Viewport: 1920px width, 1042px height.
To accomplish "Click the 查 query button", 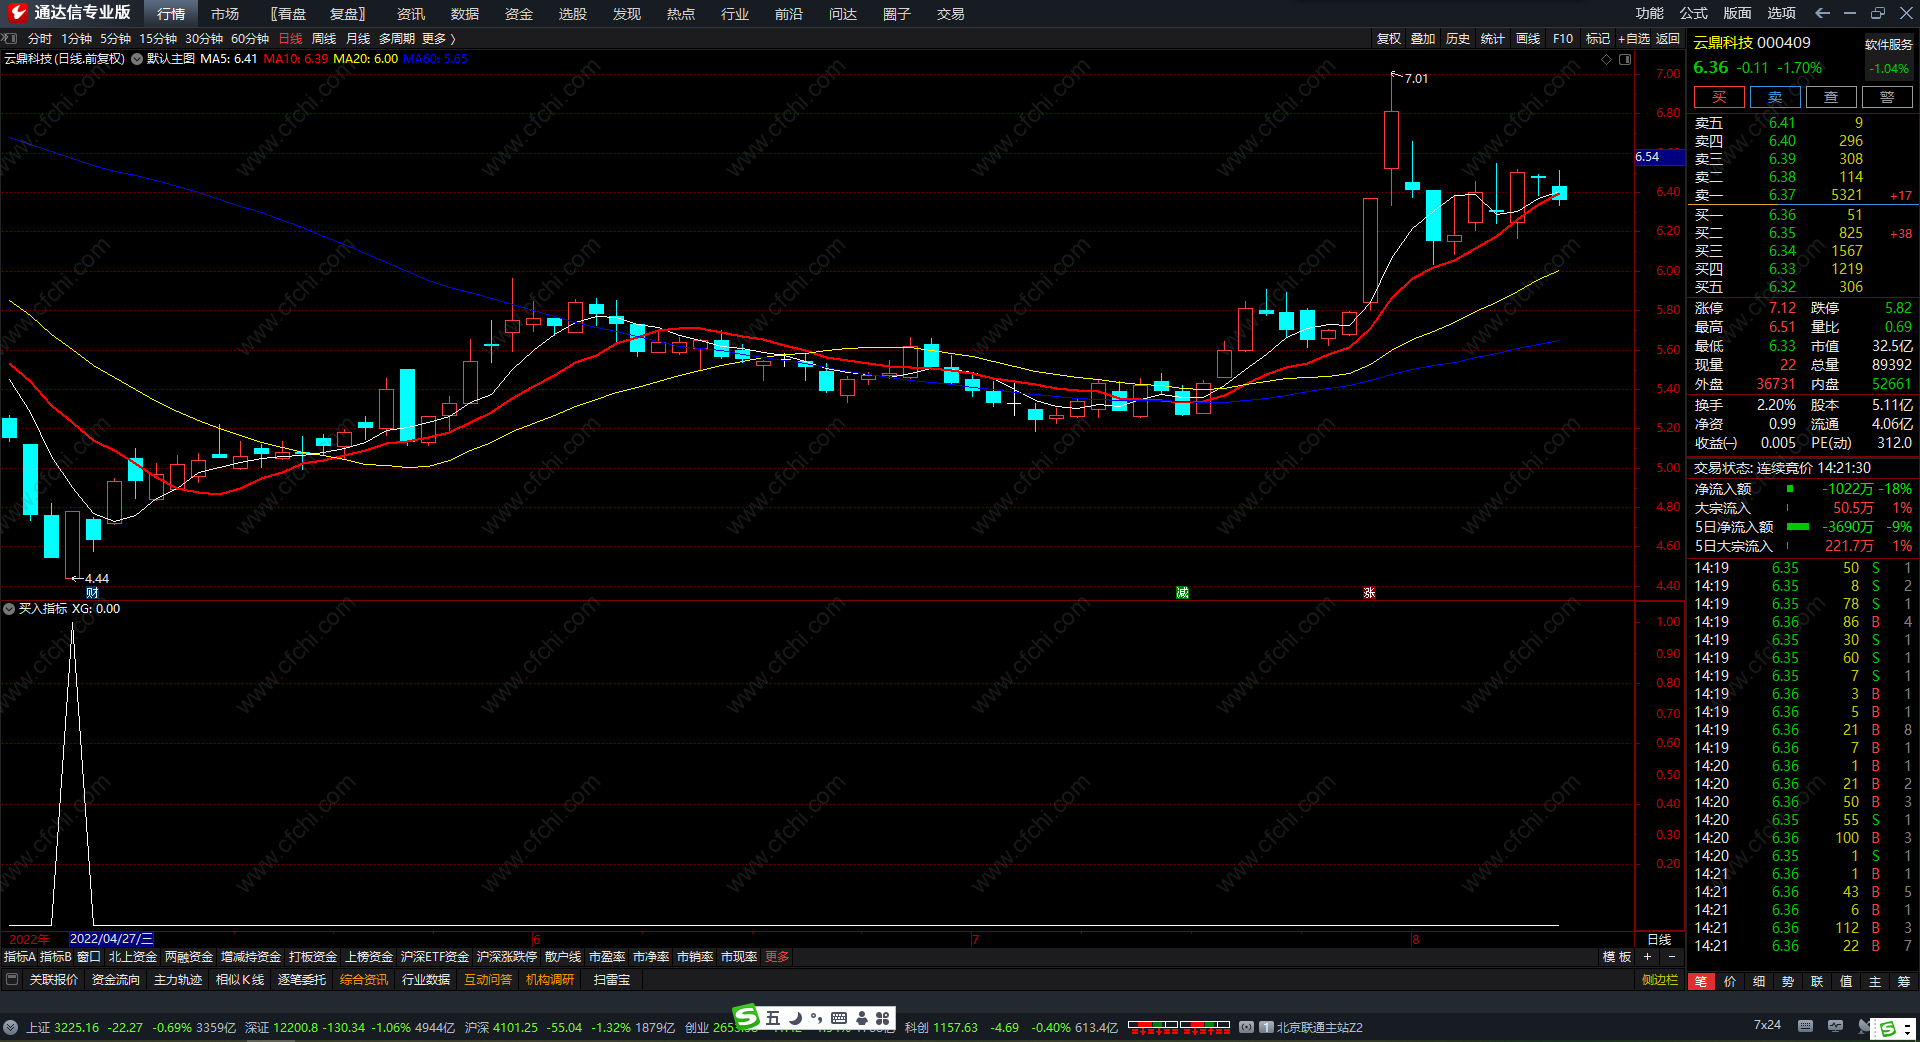I will pos(1831,97).
